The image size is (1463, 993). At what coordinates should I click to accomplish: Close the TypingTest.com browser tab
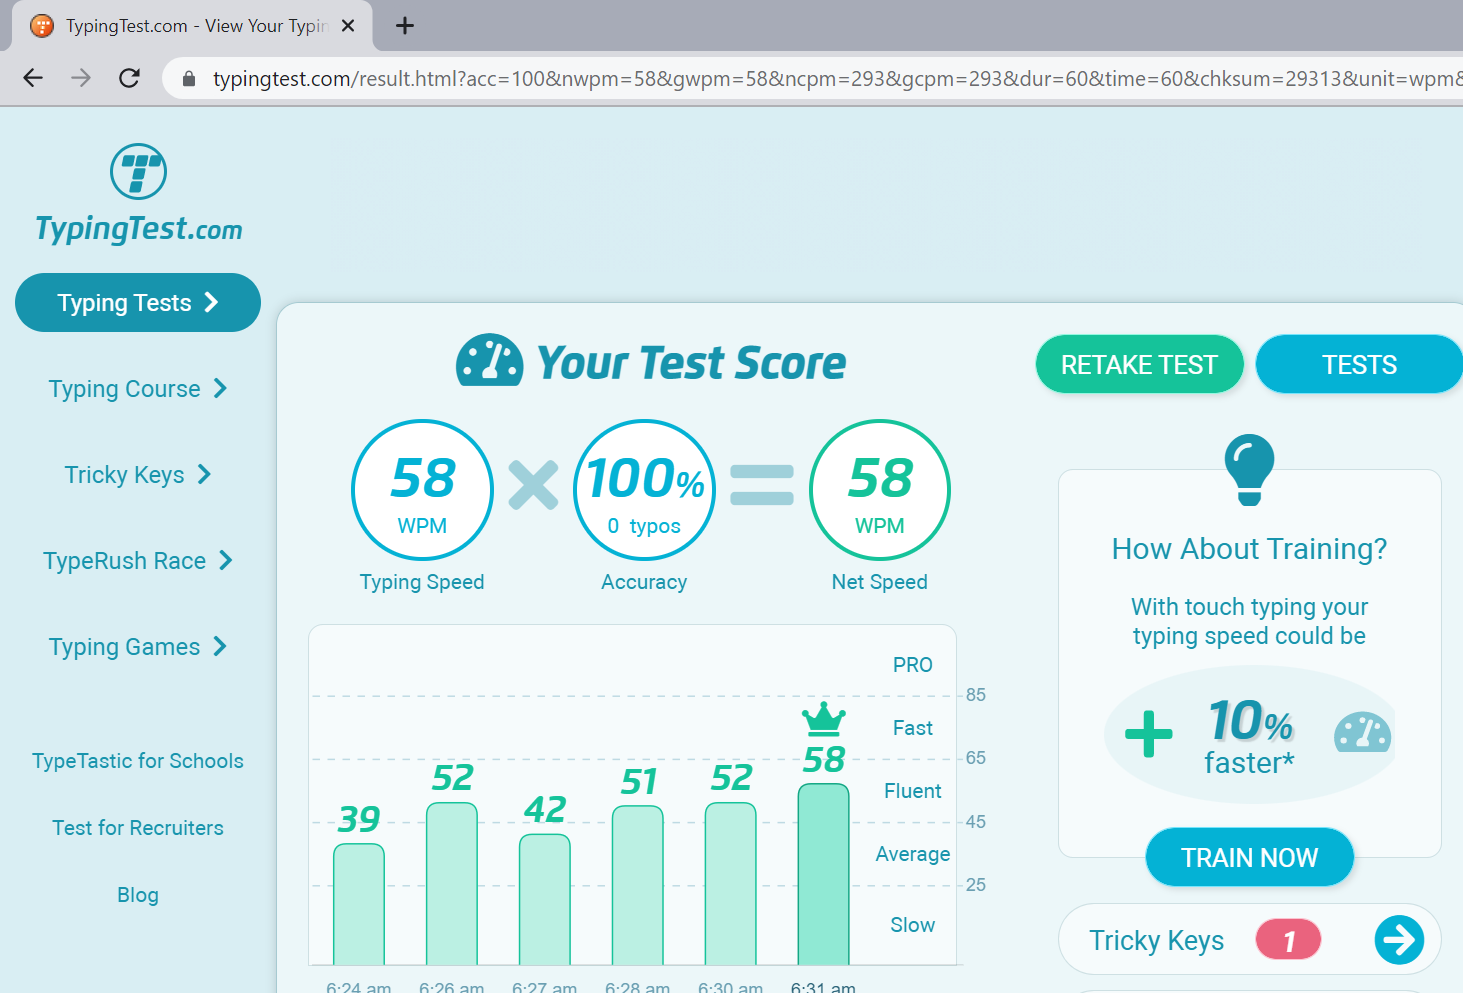tap(348, 26)
